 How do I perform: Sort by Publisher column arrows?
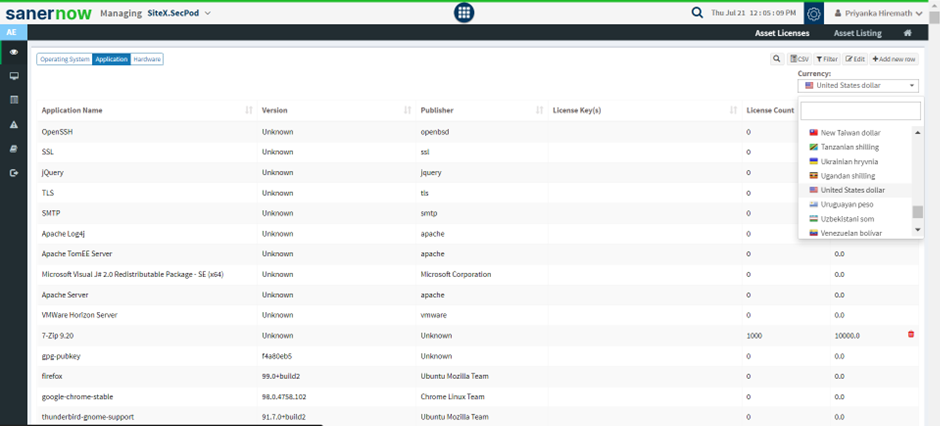pyautogui.click(x=538, y=110)
